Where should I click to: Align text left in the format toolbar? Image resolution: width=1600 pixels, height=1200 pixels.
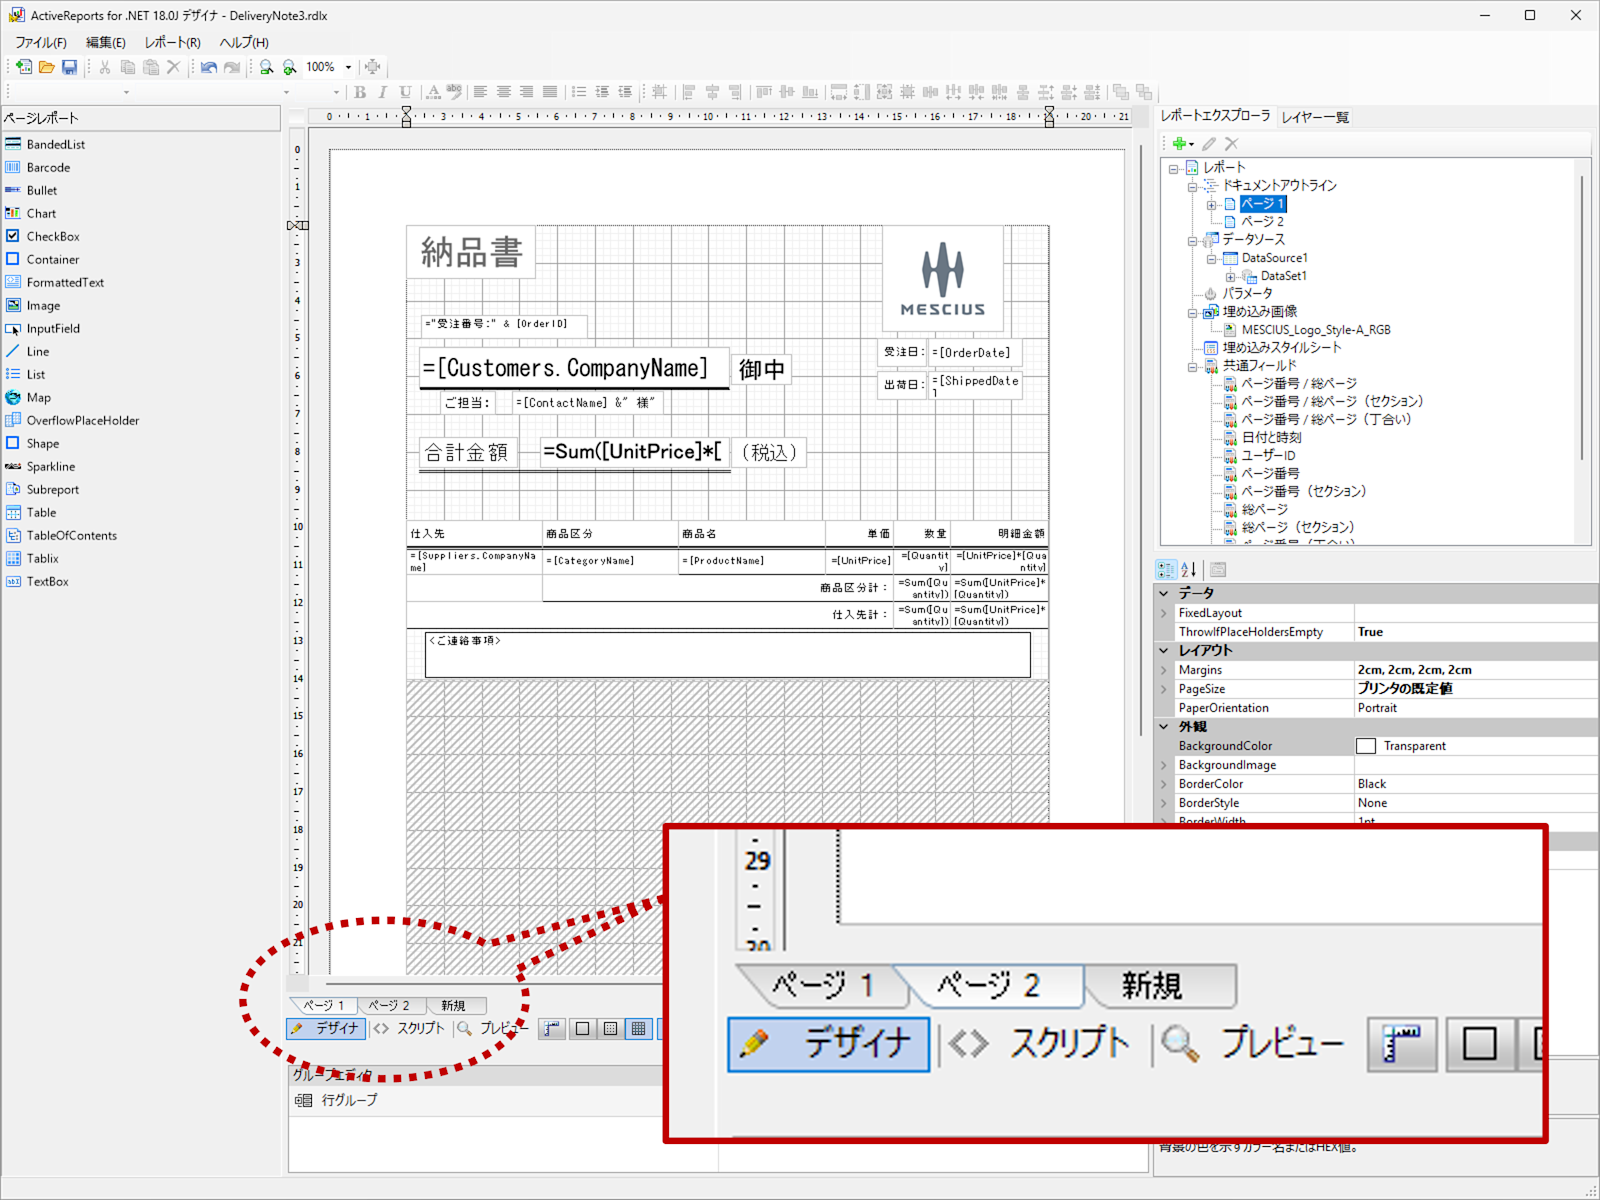click(x=480, y=92)
